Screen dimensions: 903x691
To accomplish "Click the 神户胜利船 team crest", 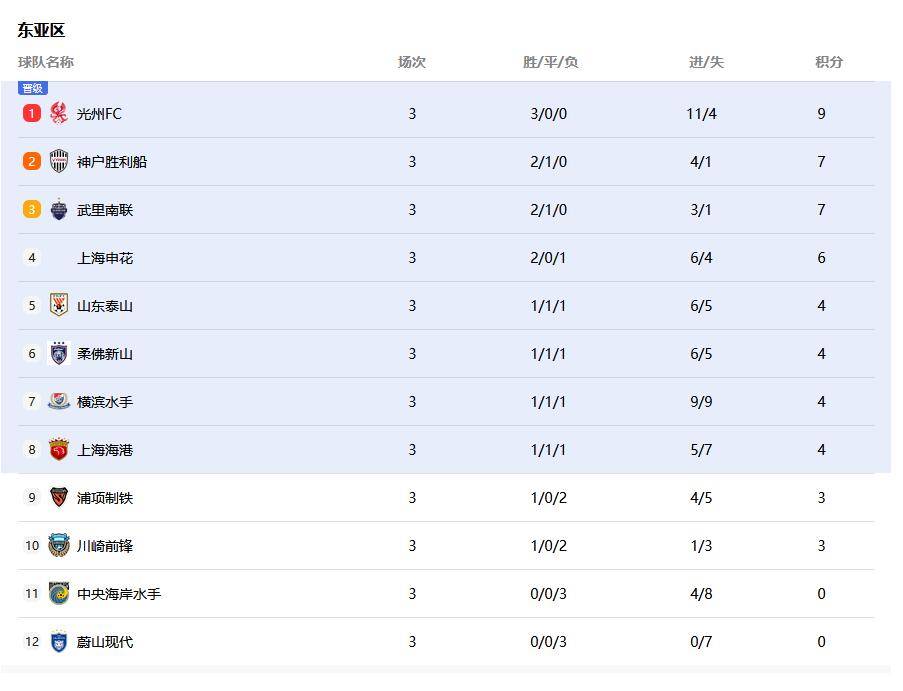I will tap(59, 161).
